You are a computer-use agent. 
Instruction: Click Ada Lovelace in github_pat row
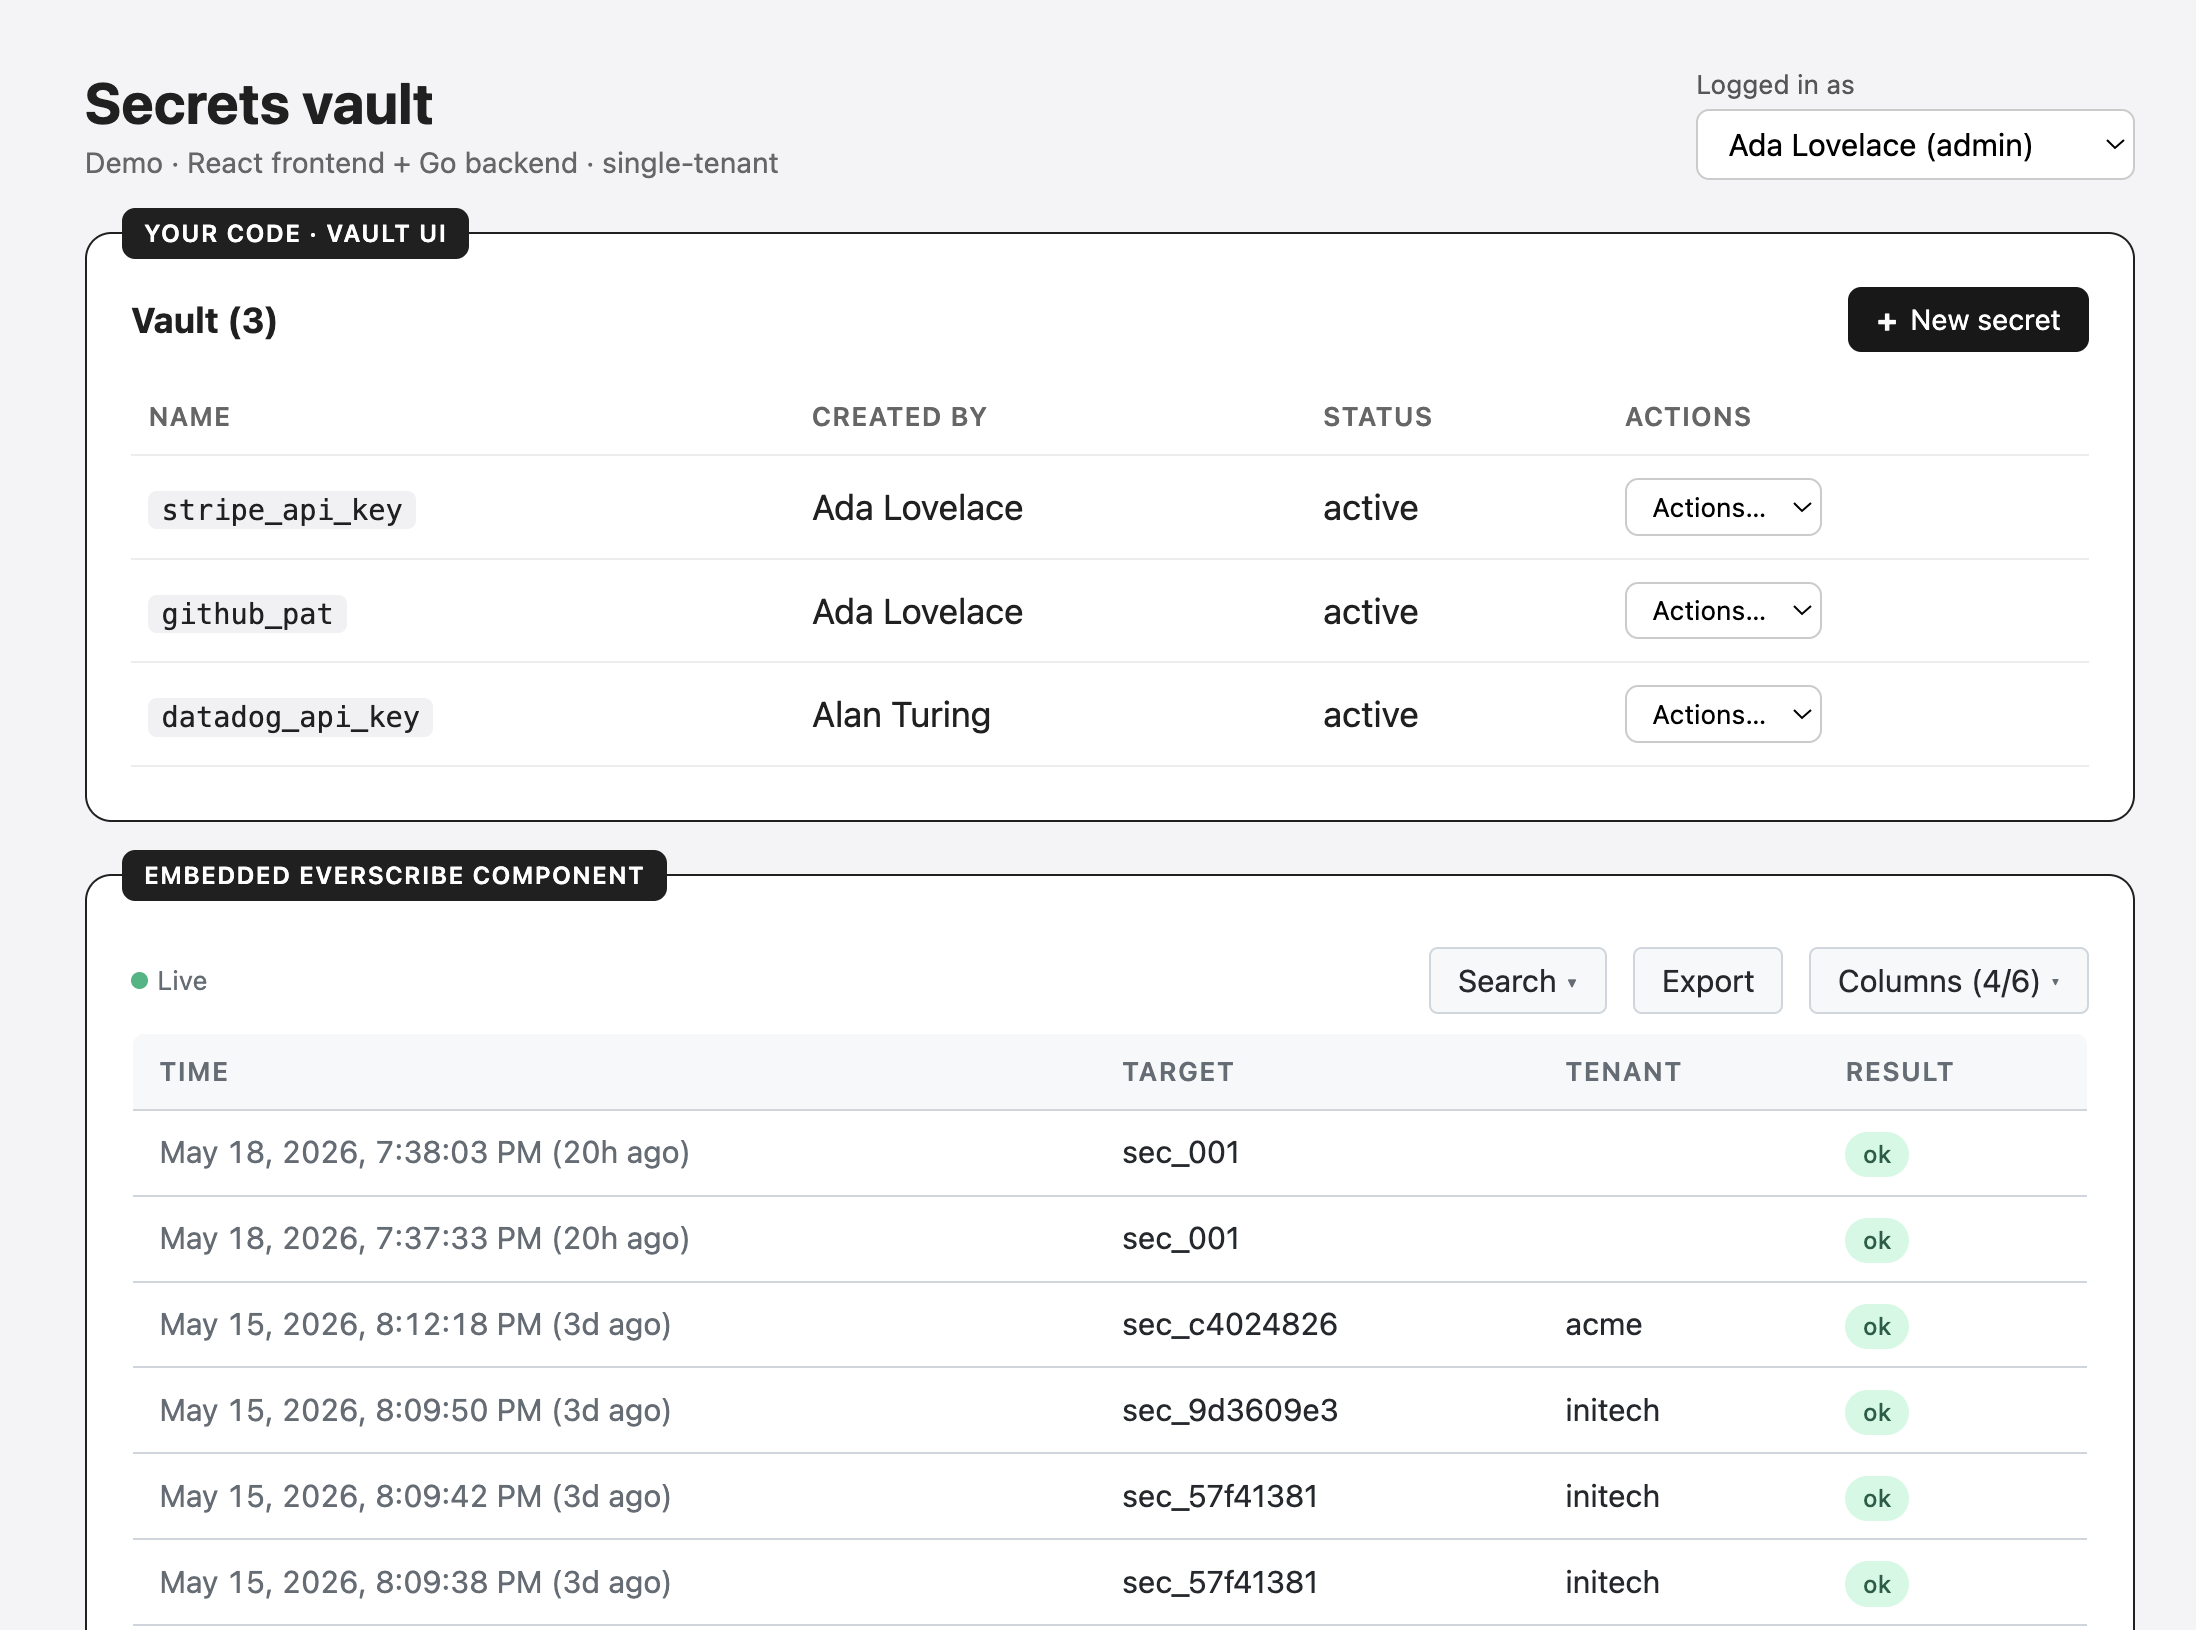click(917, 612)
